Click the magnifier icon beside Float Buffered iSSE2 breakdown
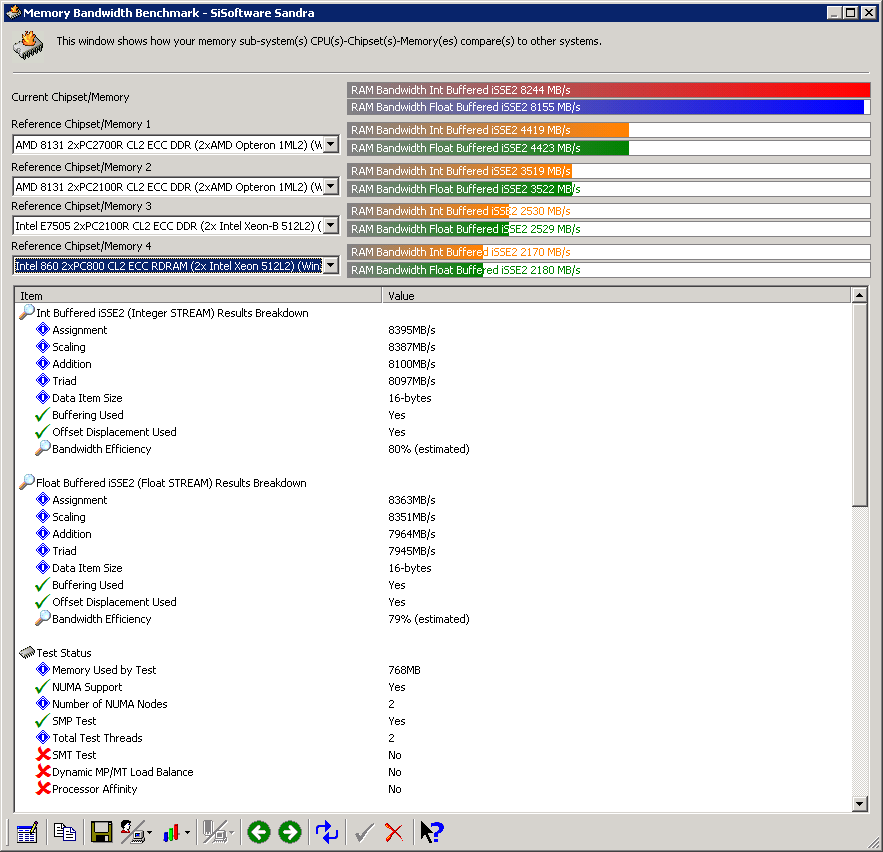Image resolution: width=883 pixels, height=852 pixels. pyautogui.click(x=26, y=482)
